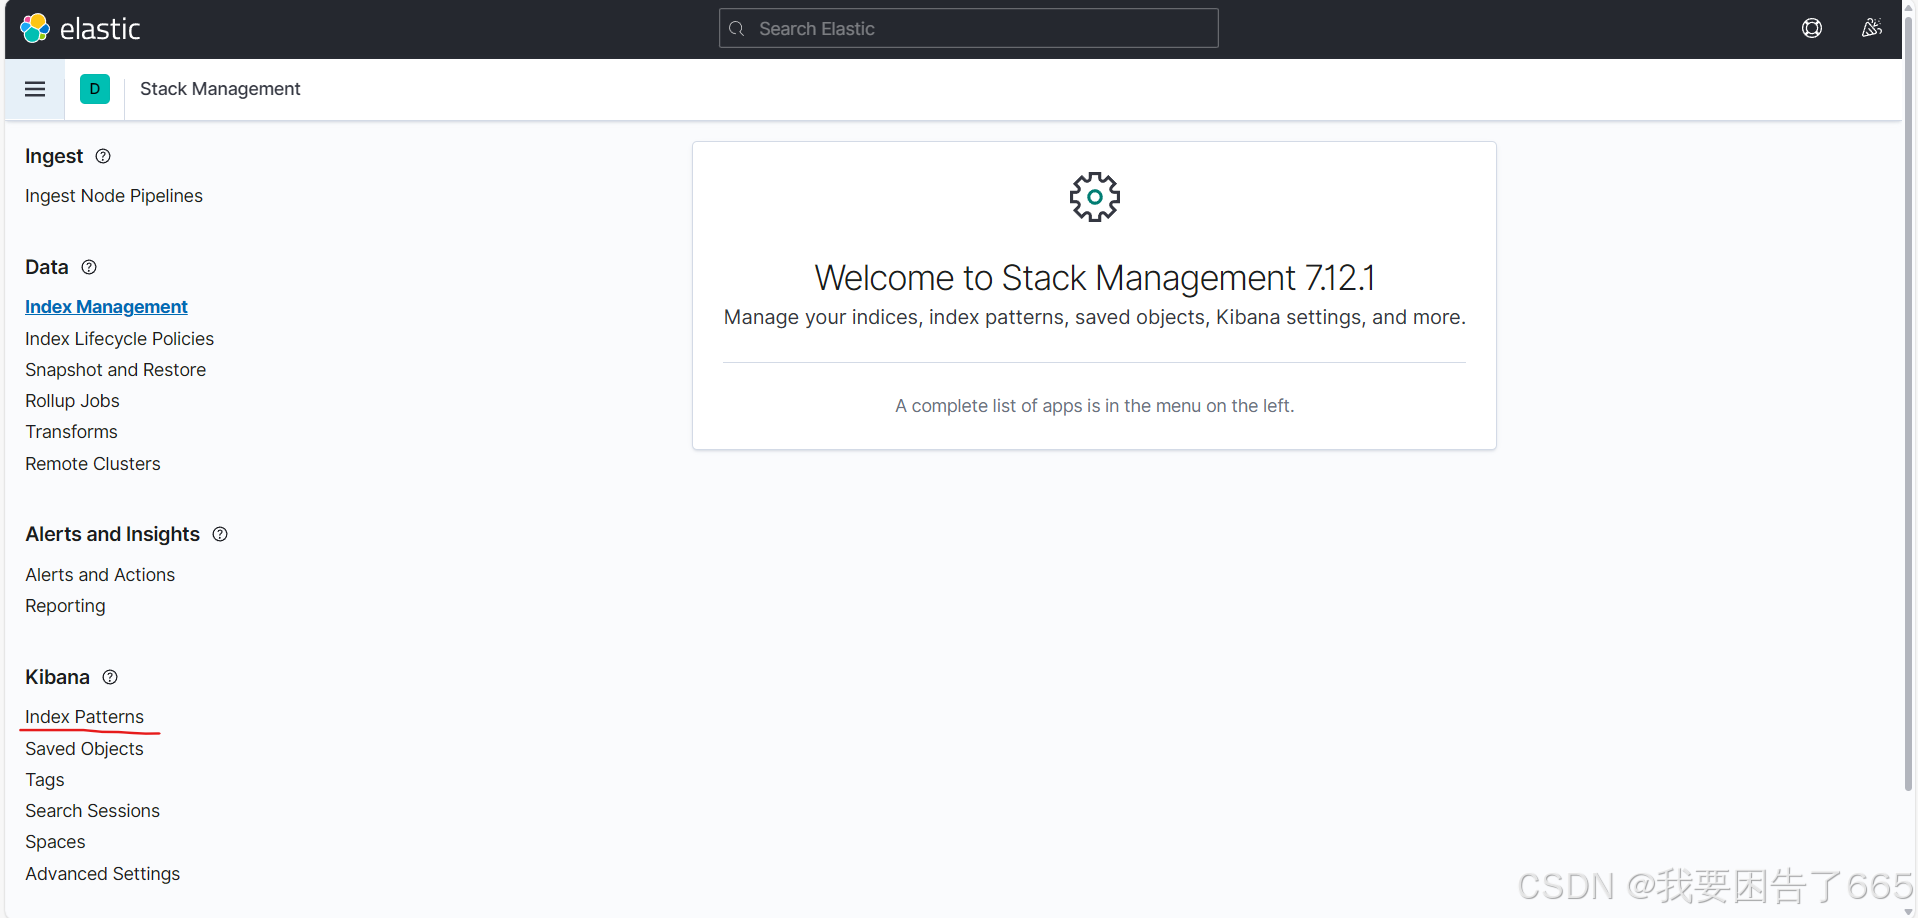The width and height of the screenshot is (1918, 918).
Task: Open the main navigation hamburger menu
Action: 35,89
